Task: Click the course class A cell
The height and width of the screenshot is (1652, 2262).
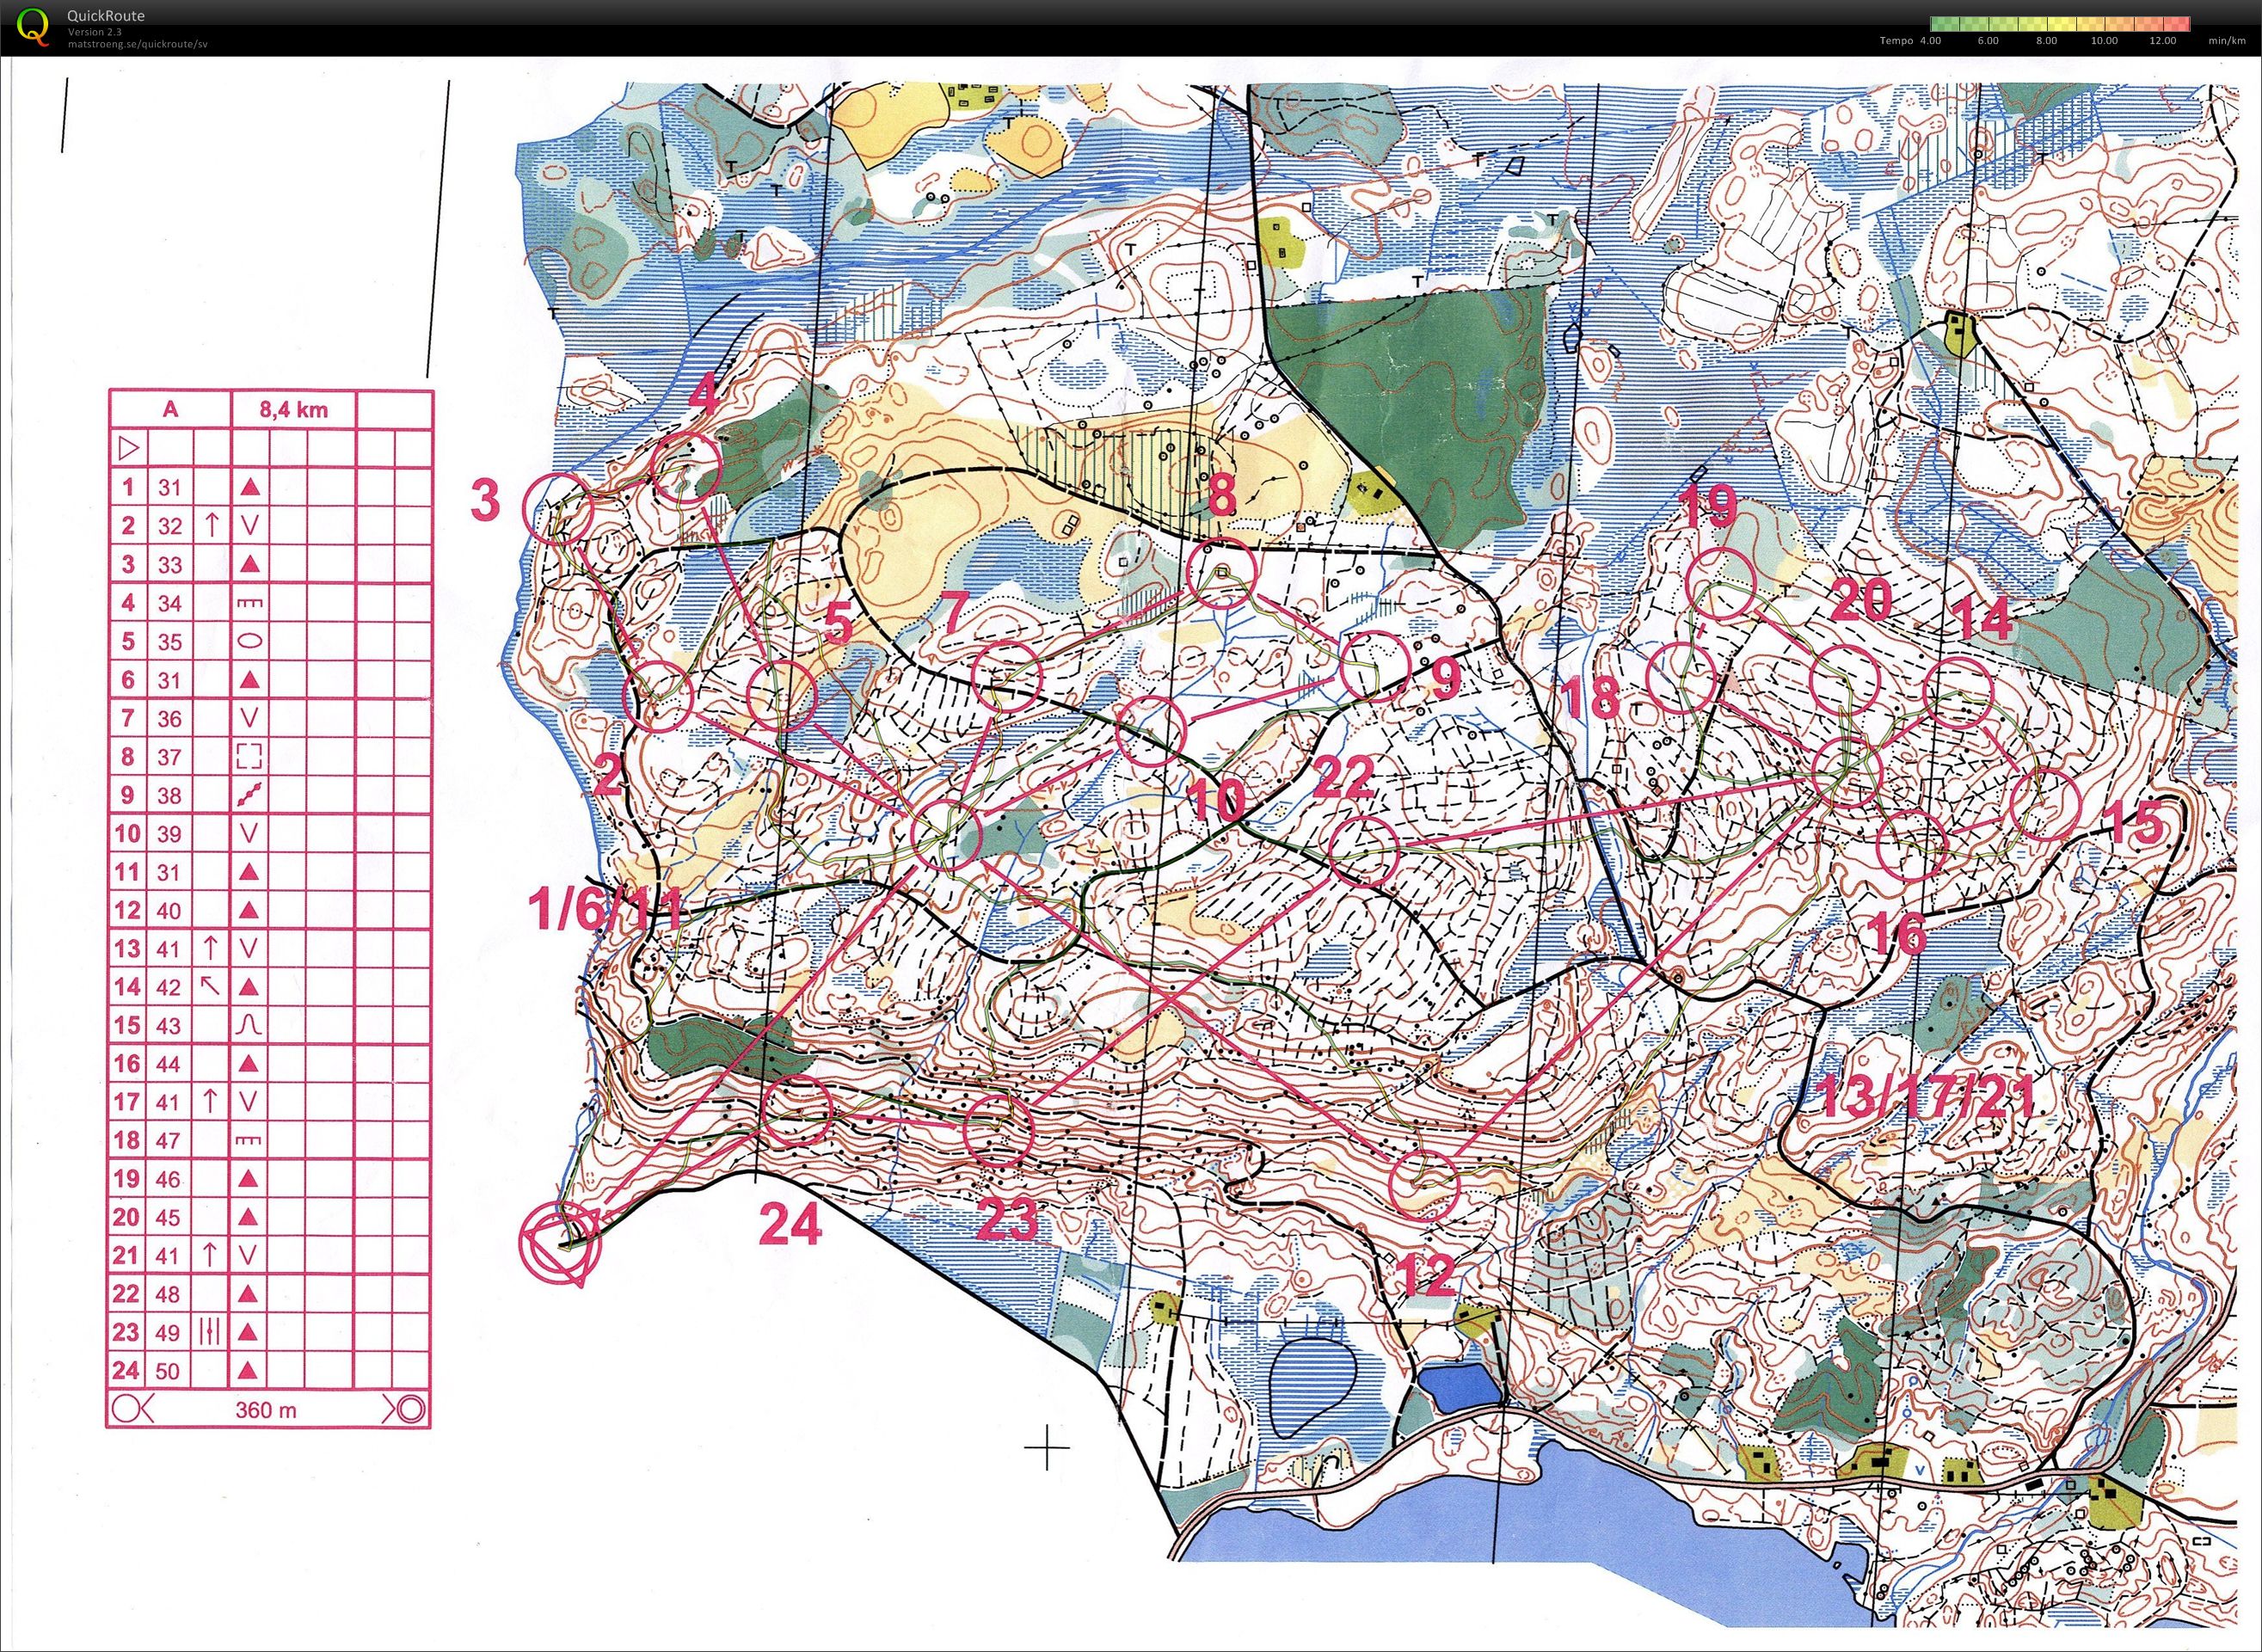Action: click(171, 410)
